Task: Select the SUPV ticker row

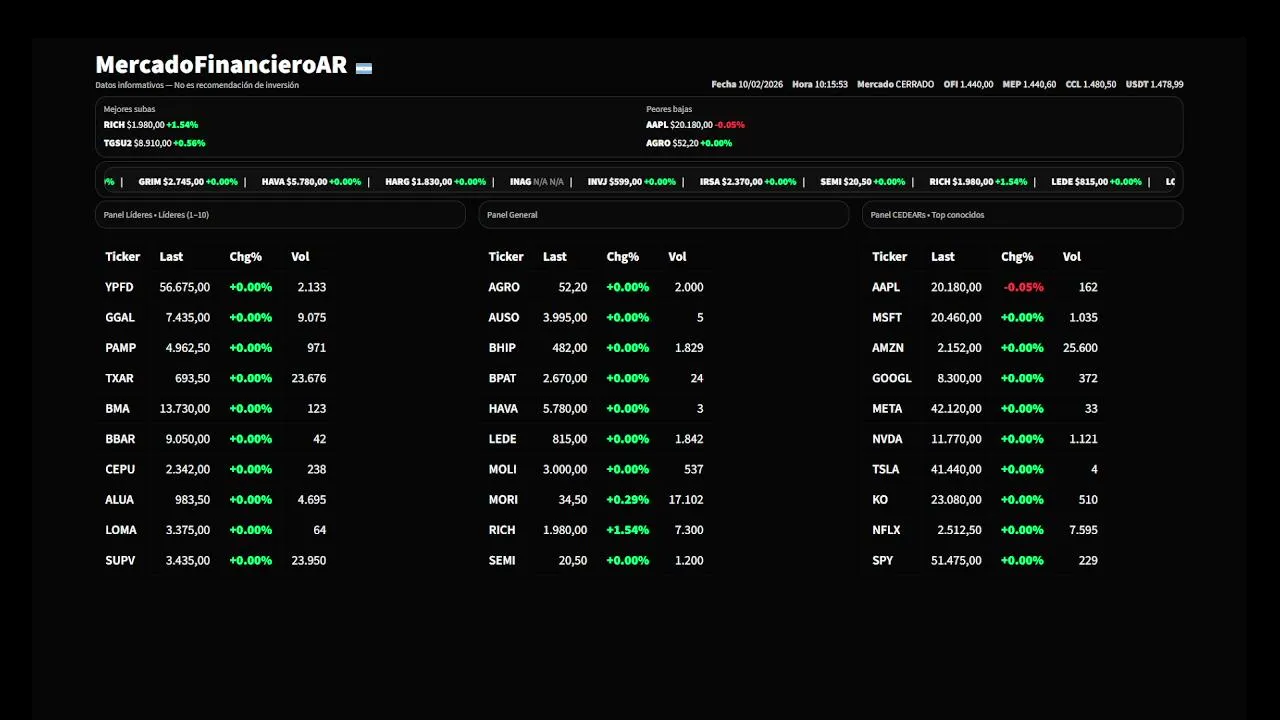Action: (216, 560)
